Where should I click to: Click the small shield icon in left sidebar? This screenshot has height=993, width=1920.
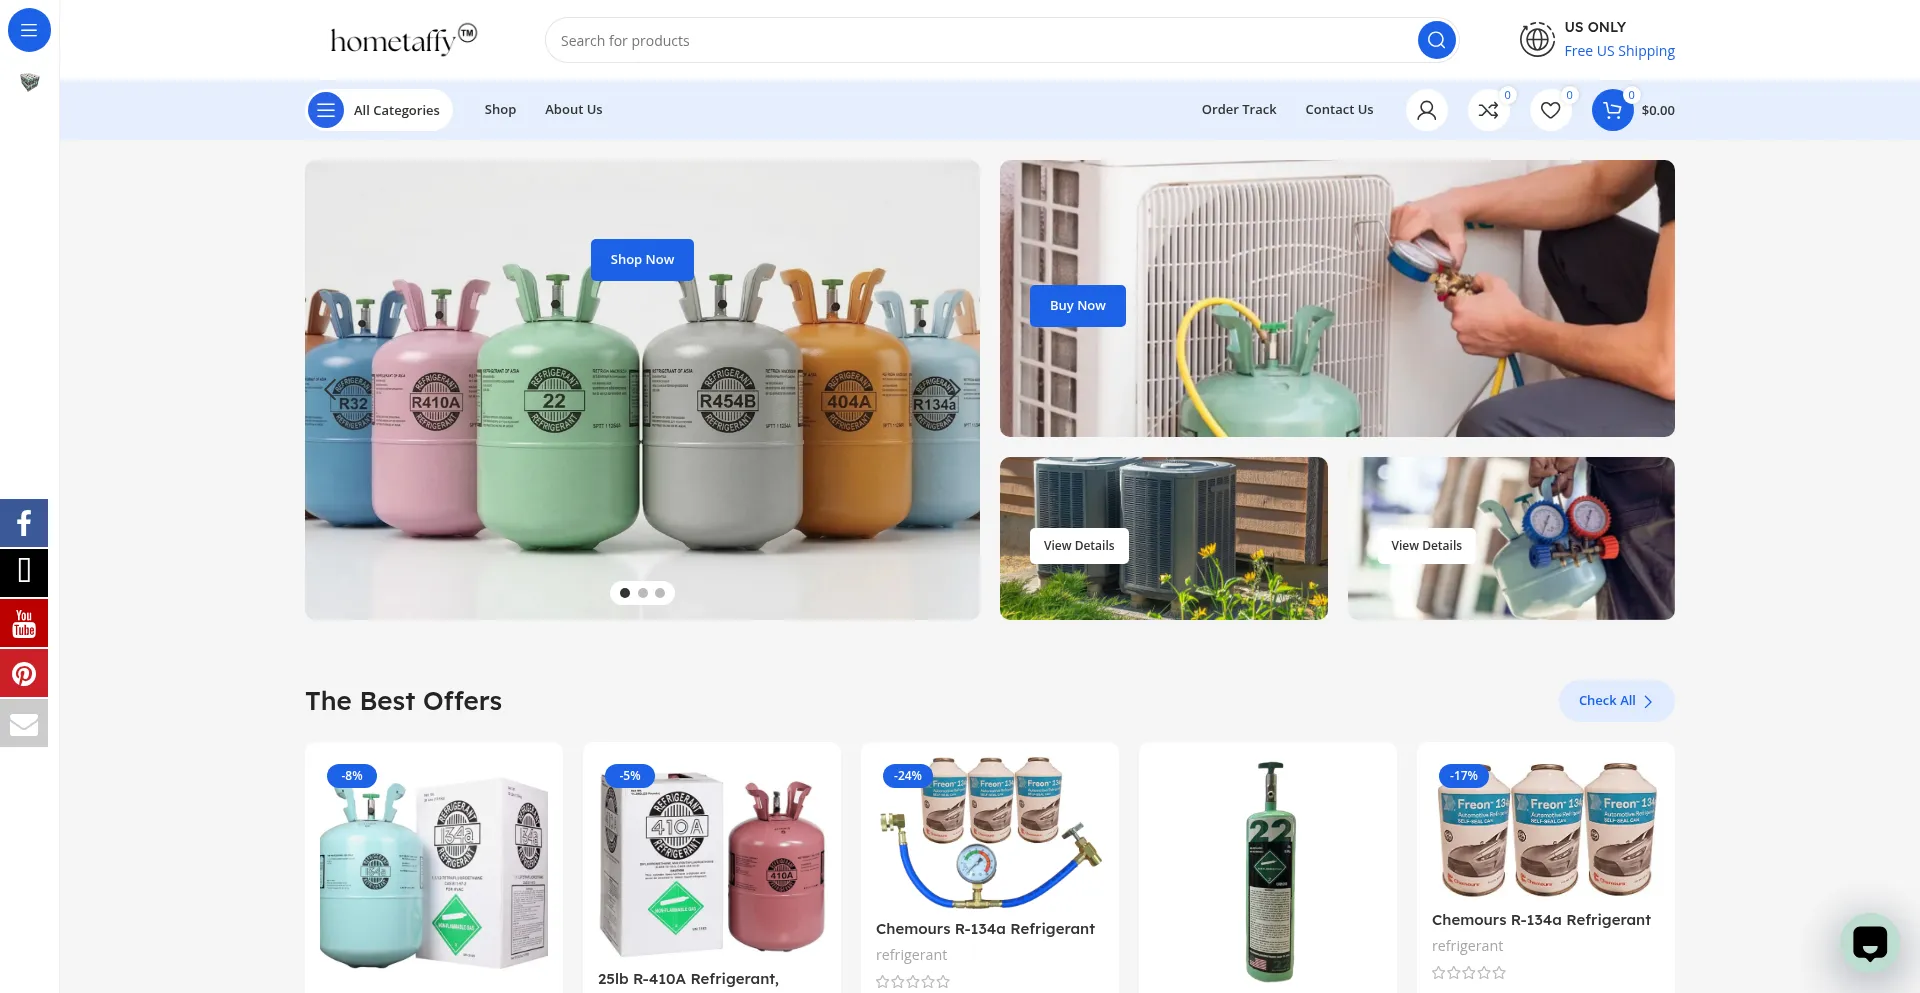[30, 82]
